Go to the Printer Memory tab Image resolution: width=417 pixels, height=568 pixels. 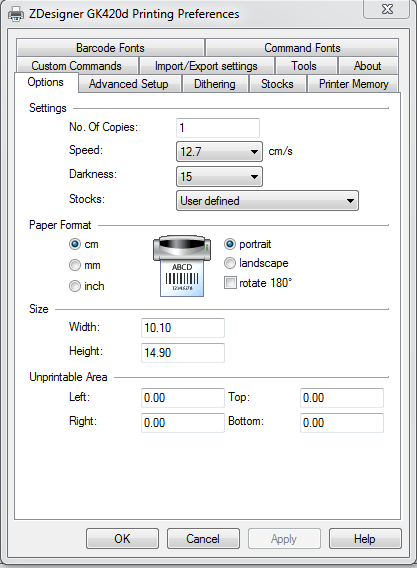pyautogui.click(x=354, y=84)
